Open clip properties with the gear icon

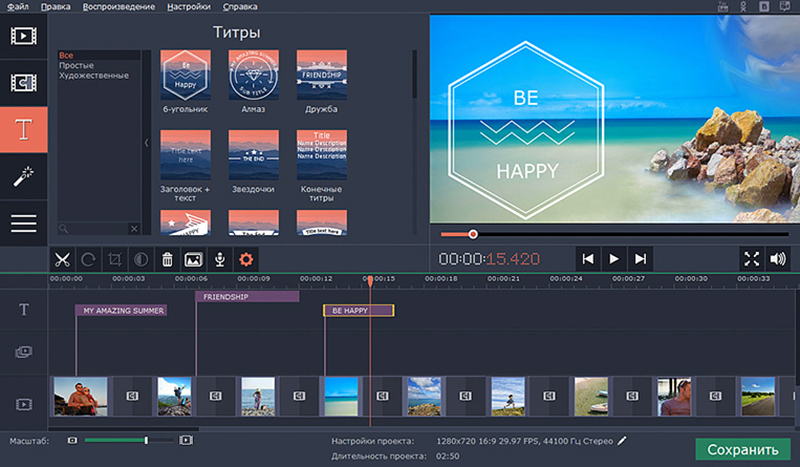click(x=245, y=259)
